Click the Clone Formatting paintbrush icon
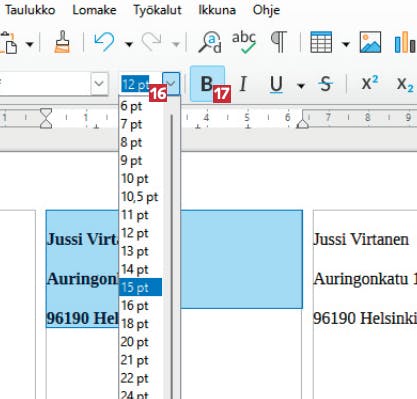Screen dimensions: 417x399 click(x=62, y=42)
